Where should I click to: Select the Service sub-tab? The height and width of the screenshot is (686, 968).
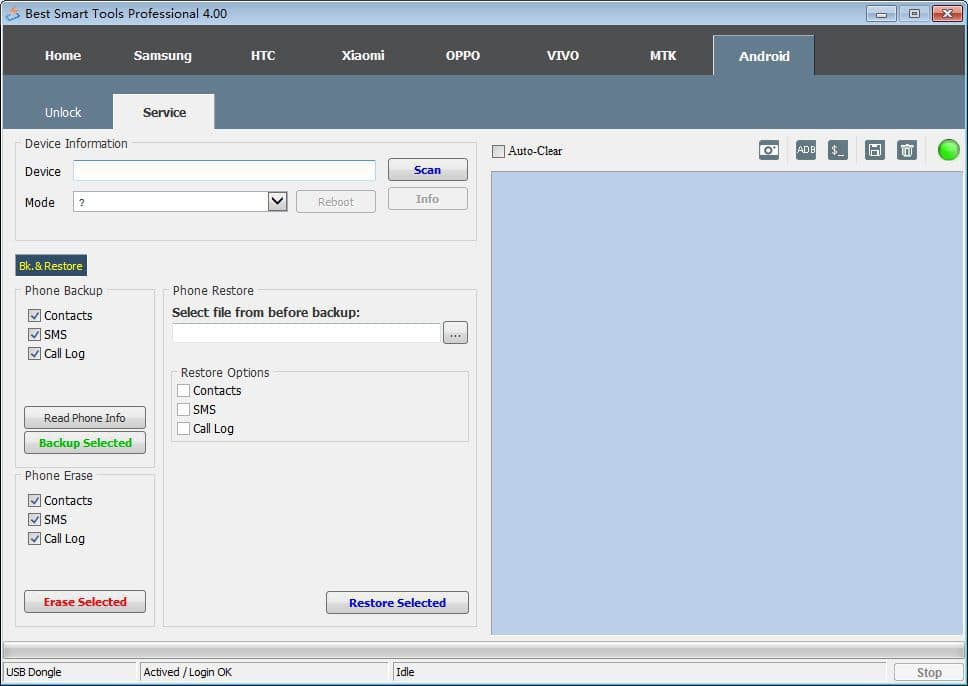tap(164, 112)
